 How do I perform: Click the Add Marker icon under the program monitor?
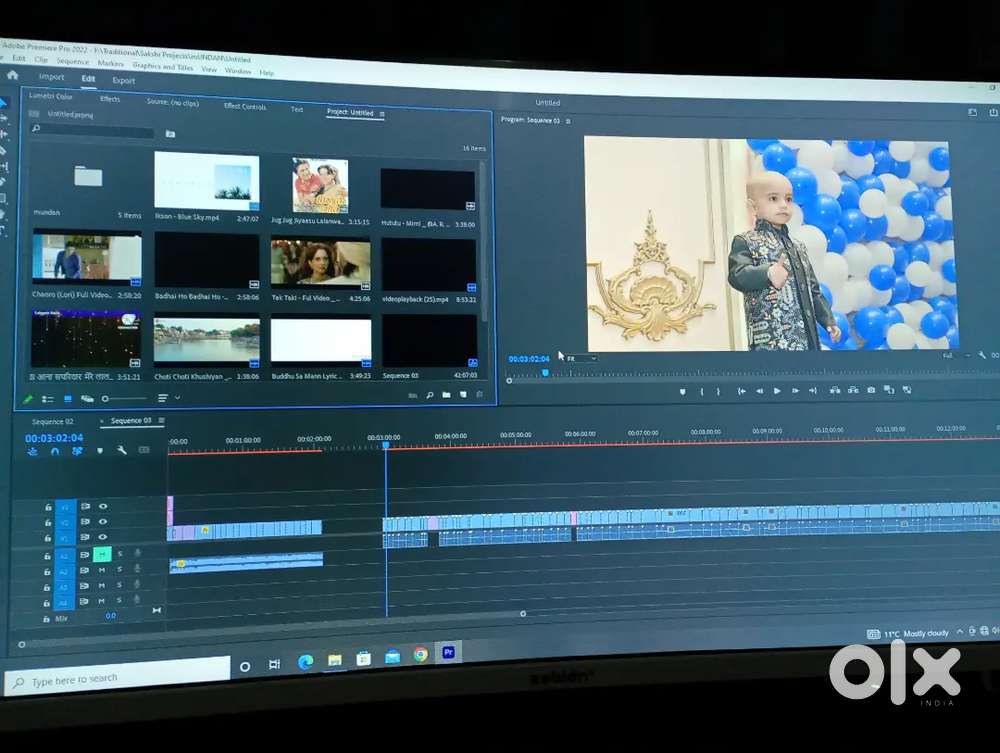coord(682,391)
